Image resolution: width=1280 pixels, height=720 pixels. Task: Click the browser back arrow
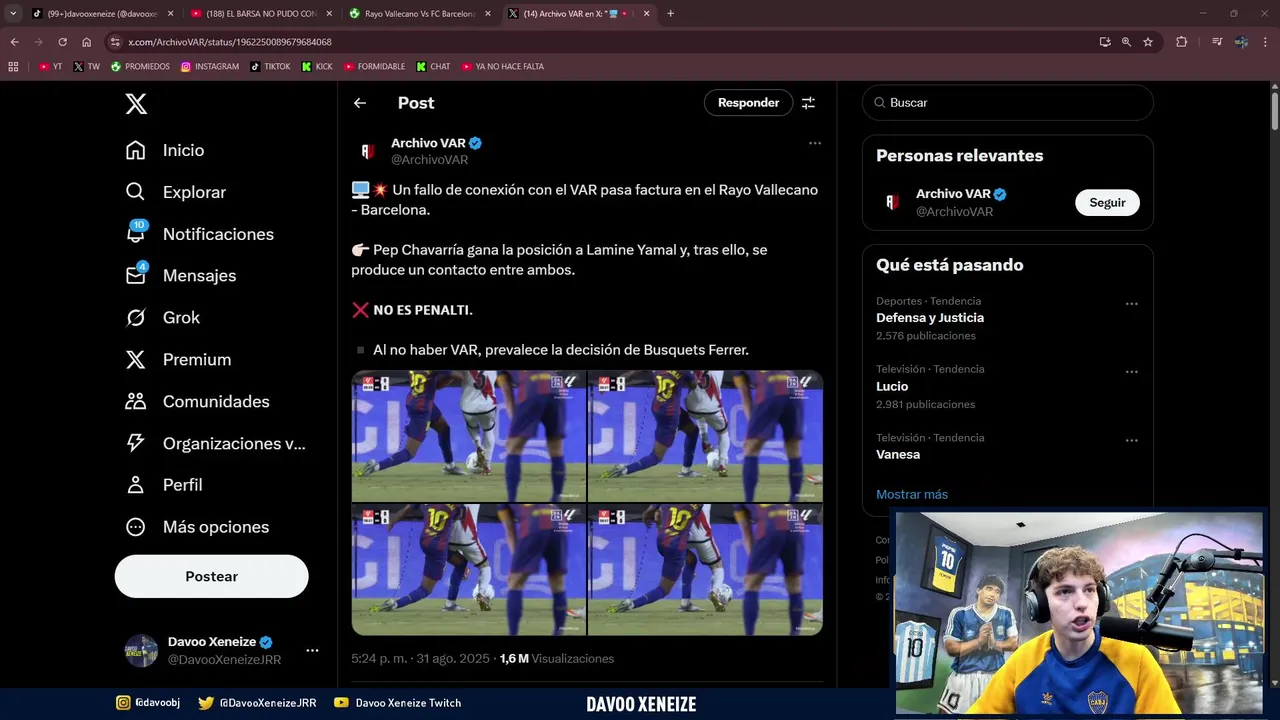[14, 42]
